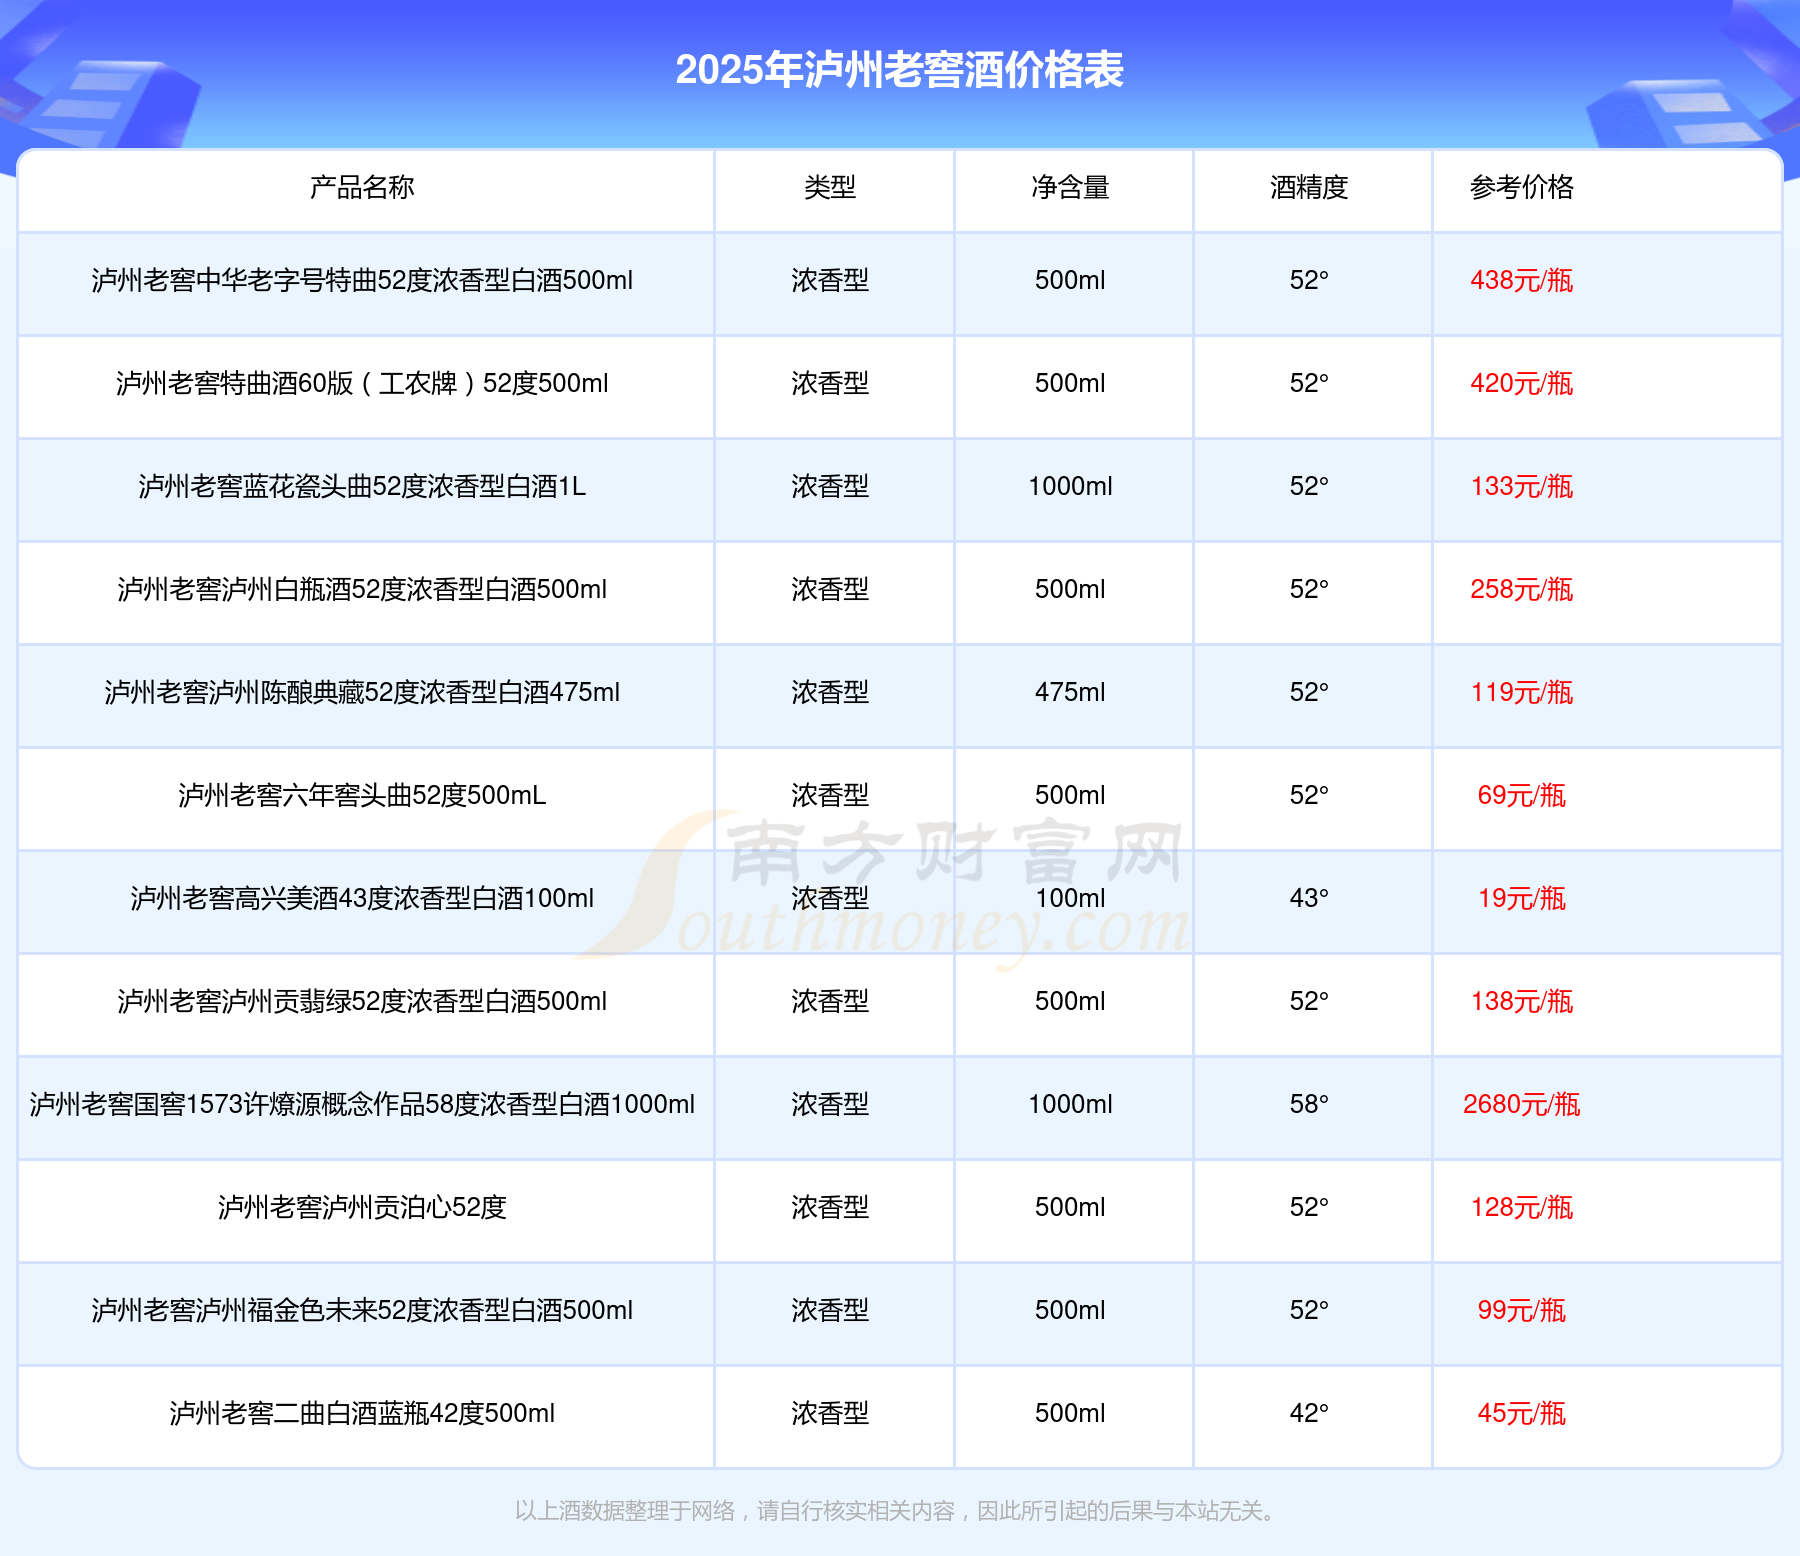The image size is (1800, 1556).
Task: Select the 酒精度 column header
Action: click(x=1309, y=187)
